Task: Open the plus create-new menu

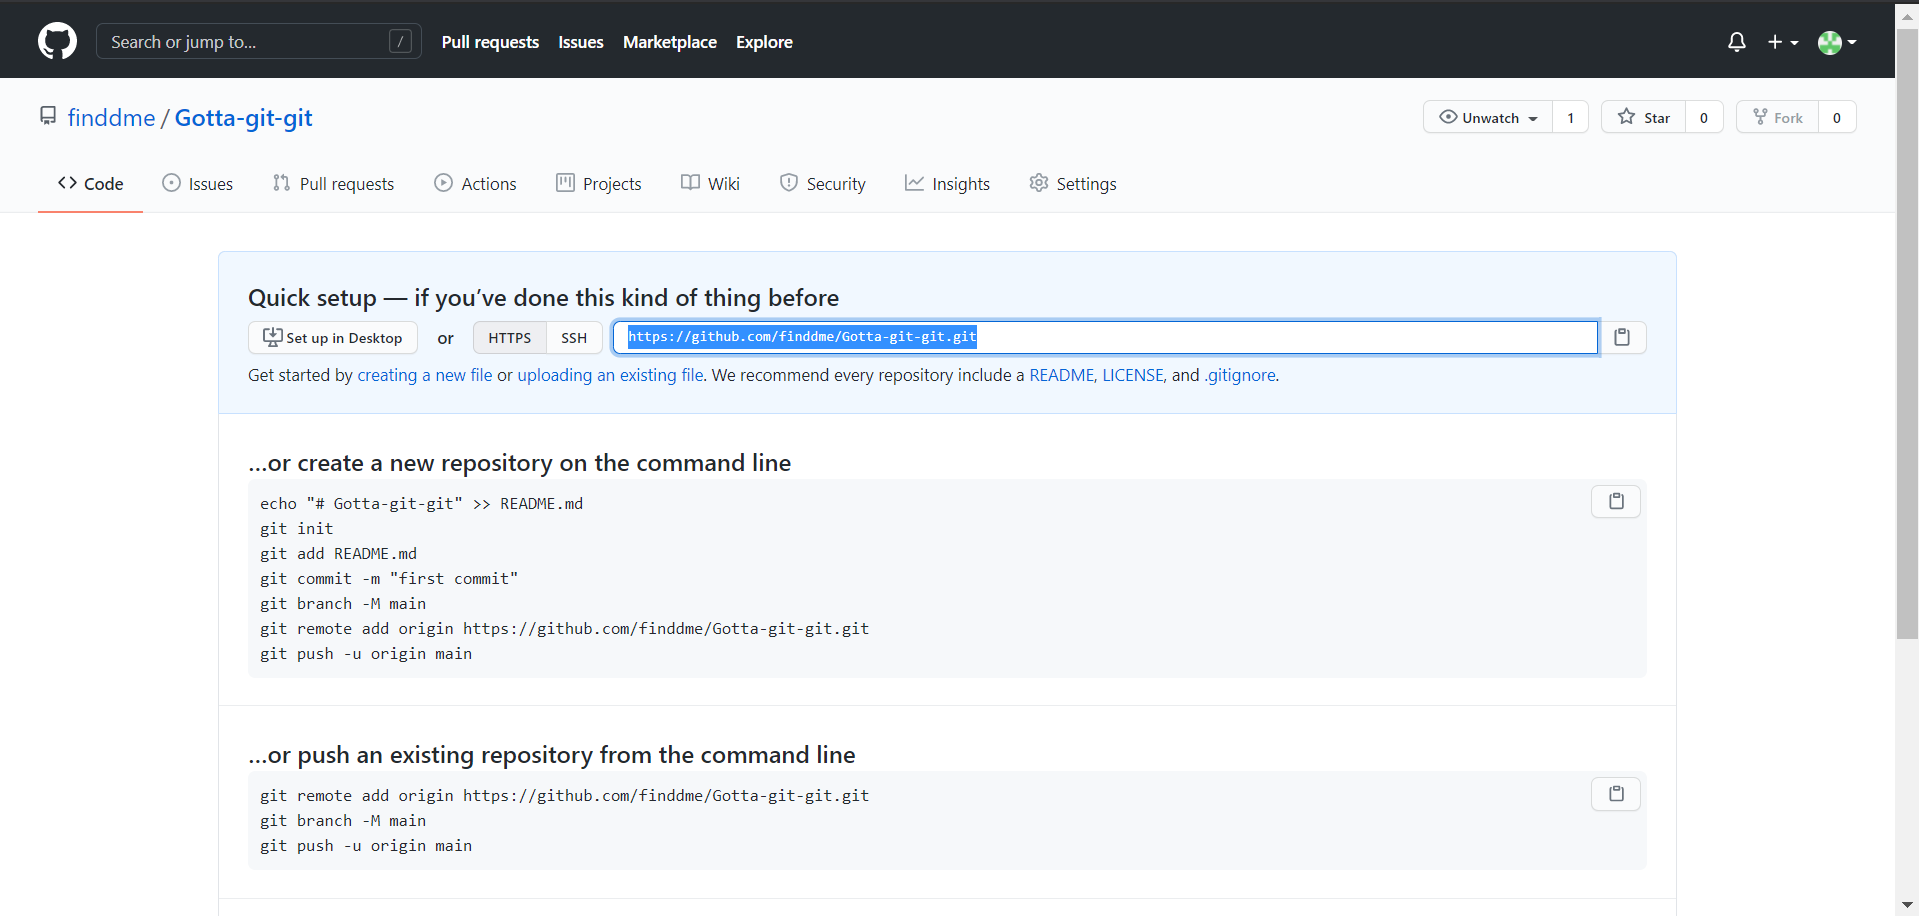Action: [1782, 42]
